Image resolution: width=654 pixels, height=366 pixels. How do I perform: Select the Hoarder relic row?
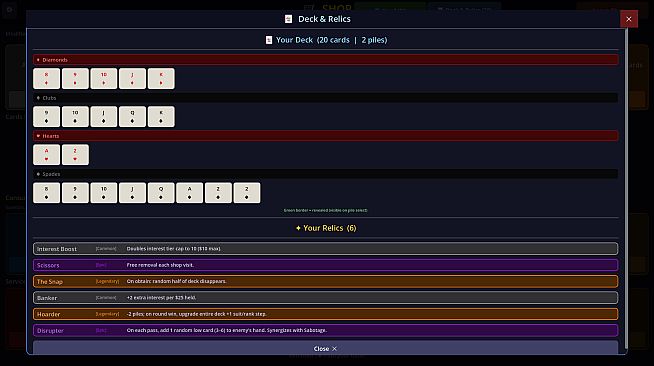tap(325, 314)
